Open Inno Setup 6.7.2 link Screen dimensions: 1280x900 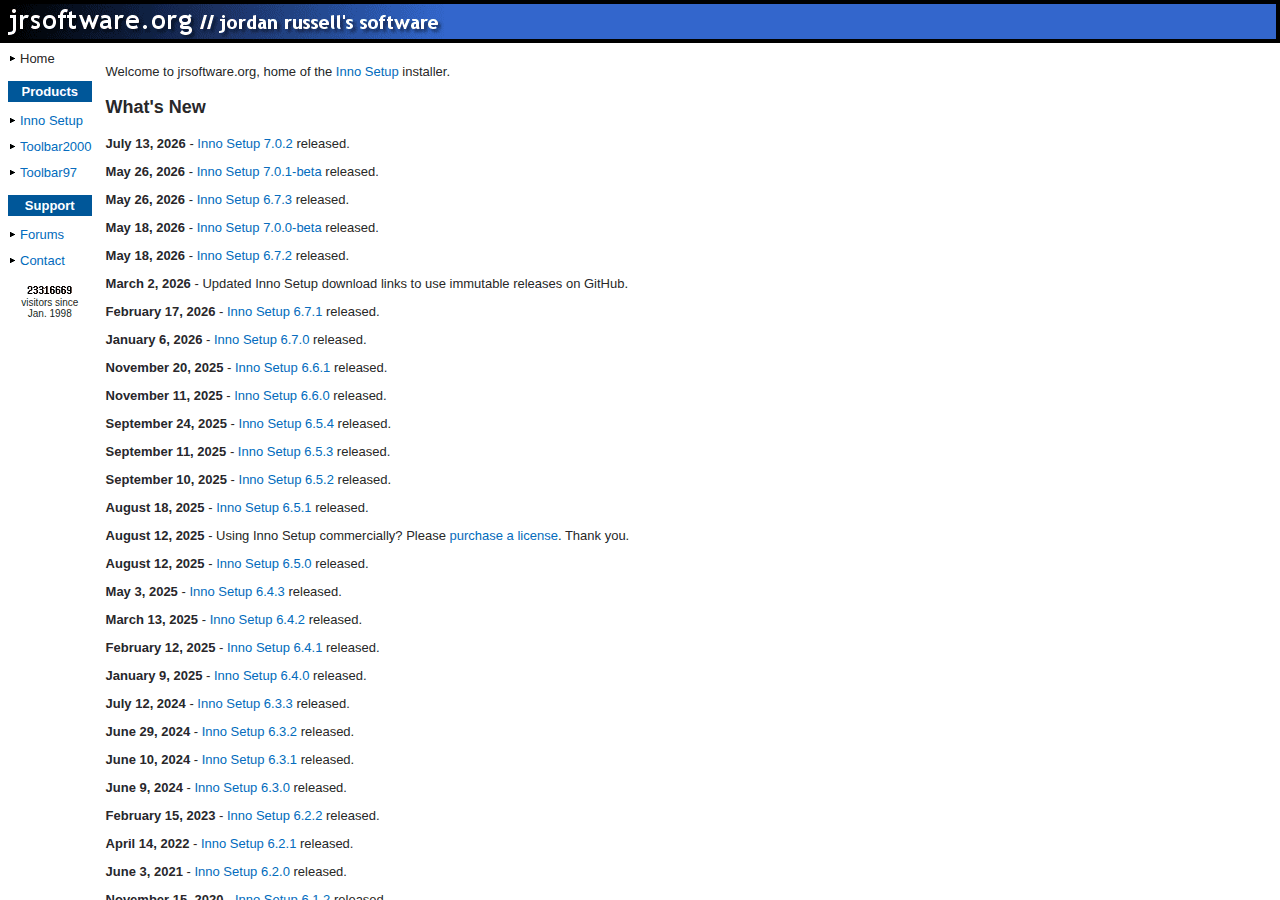(x=244, y=256)
